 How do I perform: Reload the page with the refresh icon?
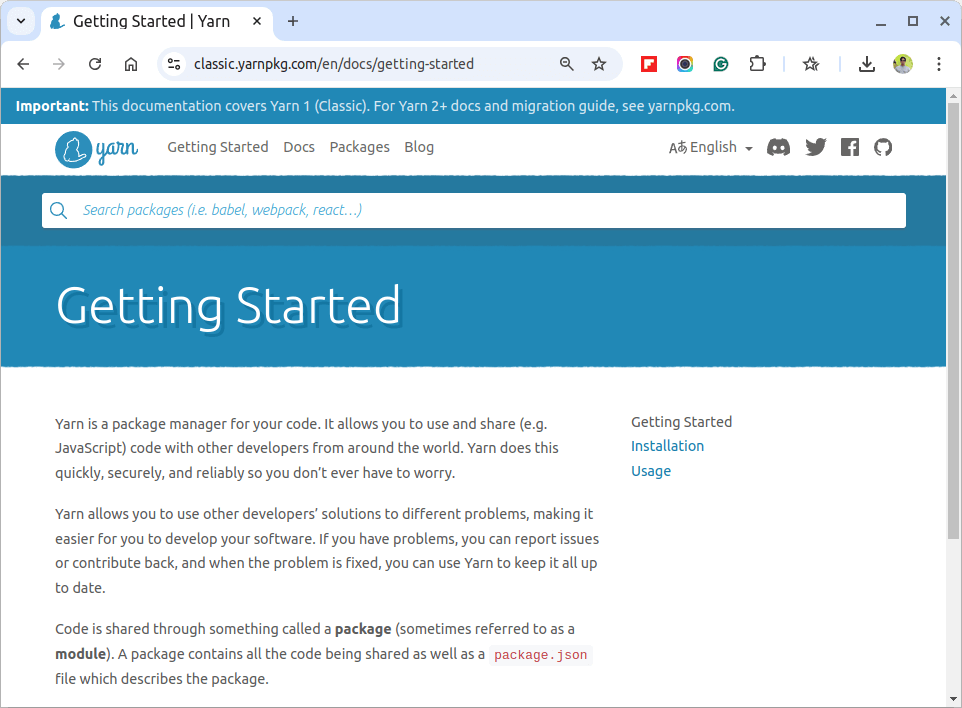coord(95,64)
